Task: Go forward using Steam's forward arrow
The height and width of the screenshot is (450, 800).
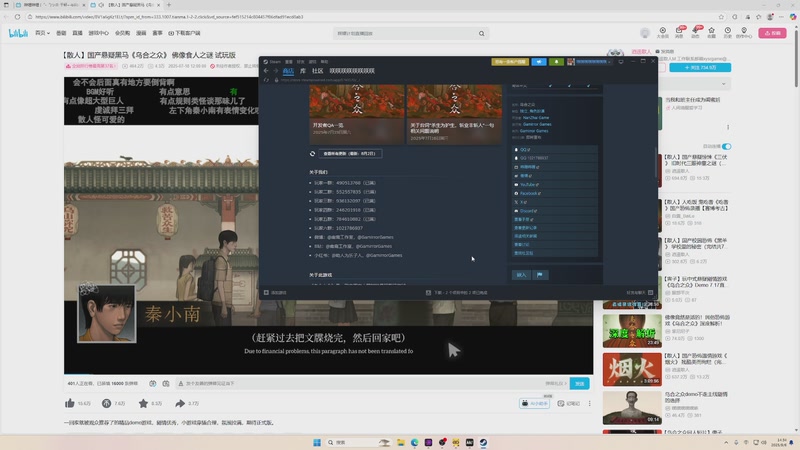Action: pyautogui.click(x=275, y=71)
